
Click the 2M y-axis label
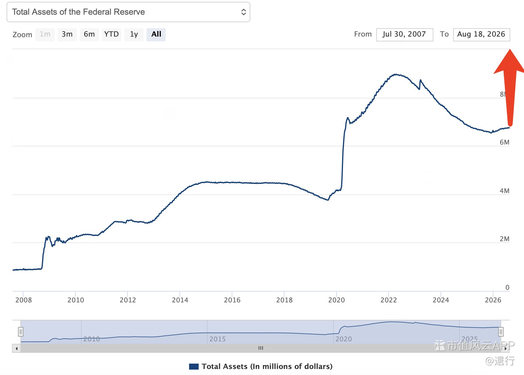tap(504, 239)
